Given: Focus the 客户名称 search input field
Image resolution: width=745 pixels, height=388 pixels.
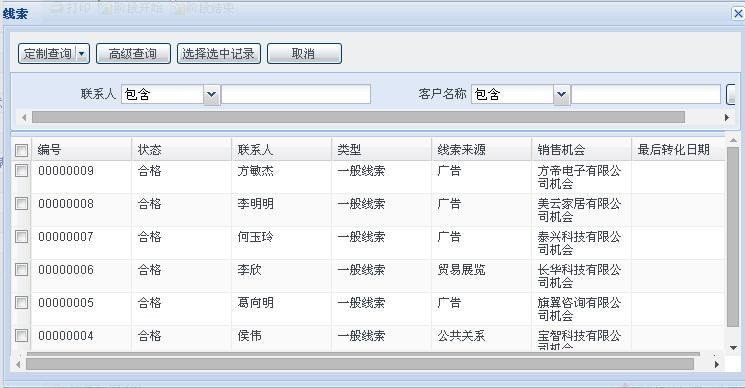Looking at the screenshot, I should click(x=646, y=94).
